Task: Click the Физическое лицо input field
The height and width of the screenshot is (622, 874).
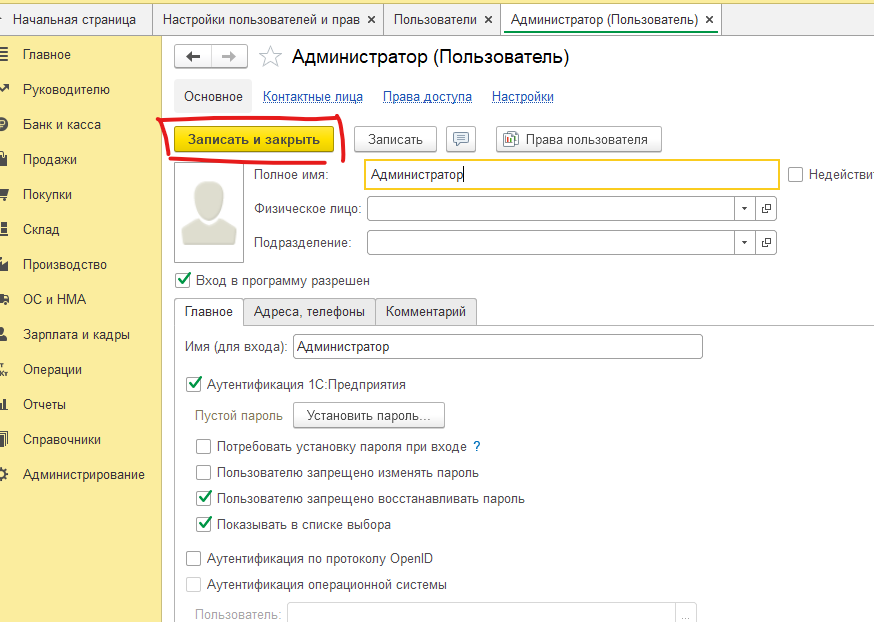Action: [x=551, y=208]
